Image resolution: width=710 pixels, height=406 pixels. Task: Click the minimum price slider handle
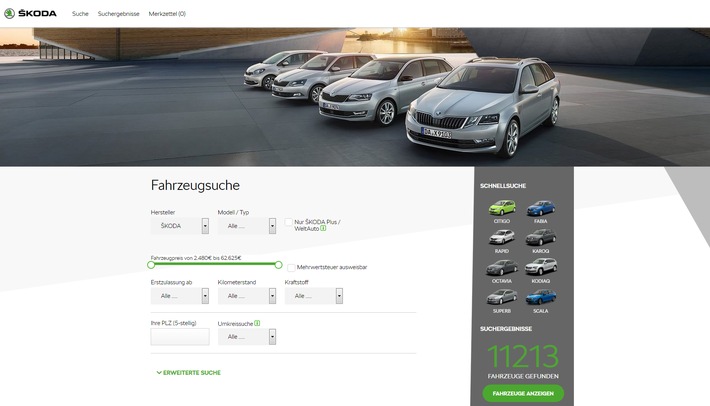pos(151,265)
